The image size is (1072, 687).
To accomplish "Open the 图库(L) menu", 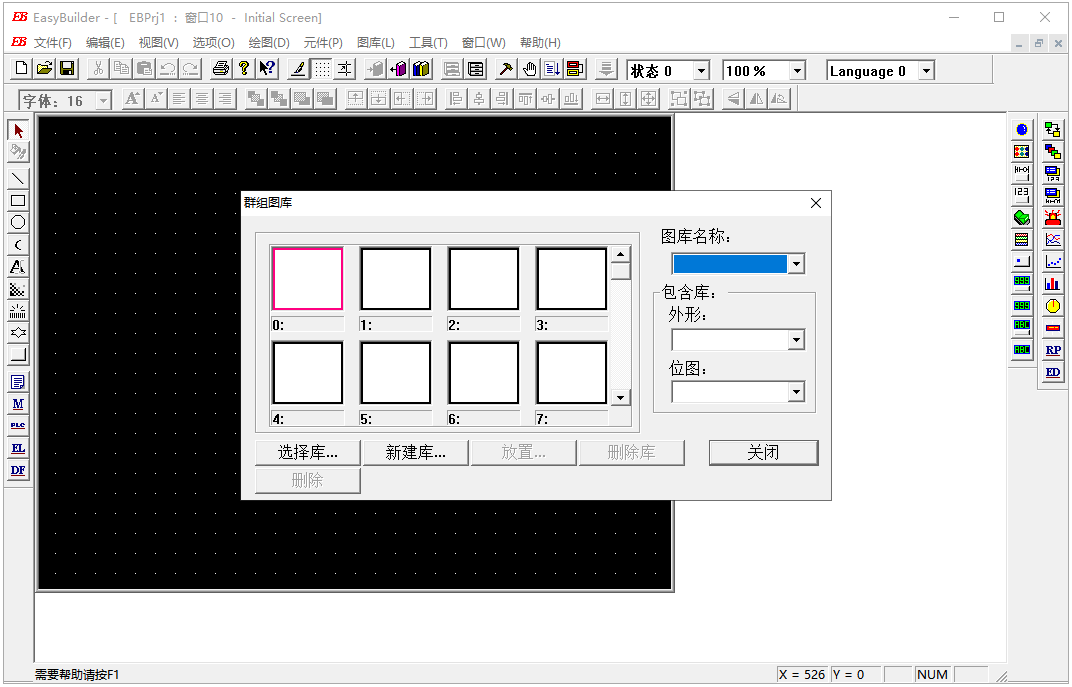I will pos(374,42).
